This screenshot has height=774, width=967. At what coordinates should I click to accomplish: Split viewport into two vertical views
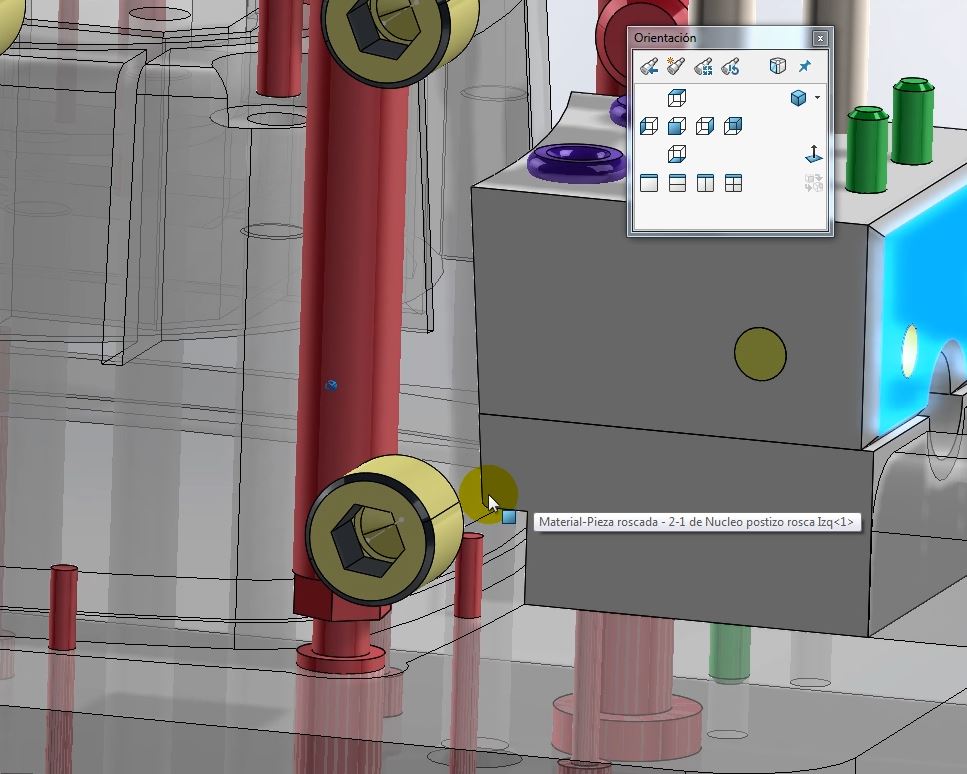coord(705,183)
